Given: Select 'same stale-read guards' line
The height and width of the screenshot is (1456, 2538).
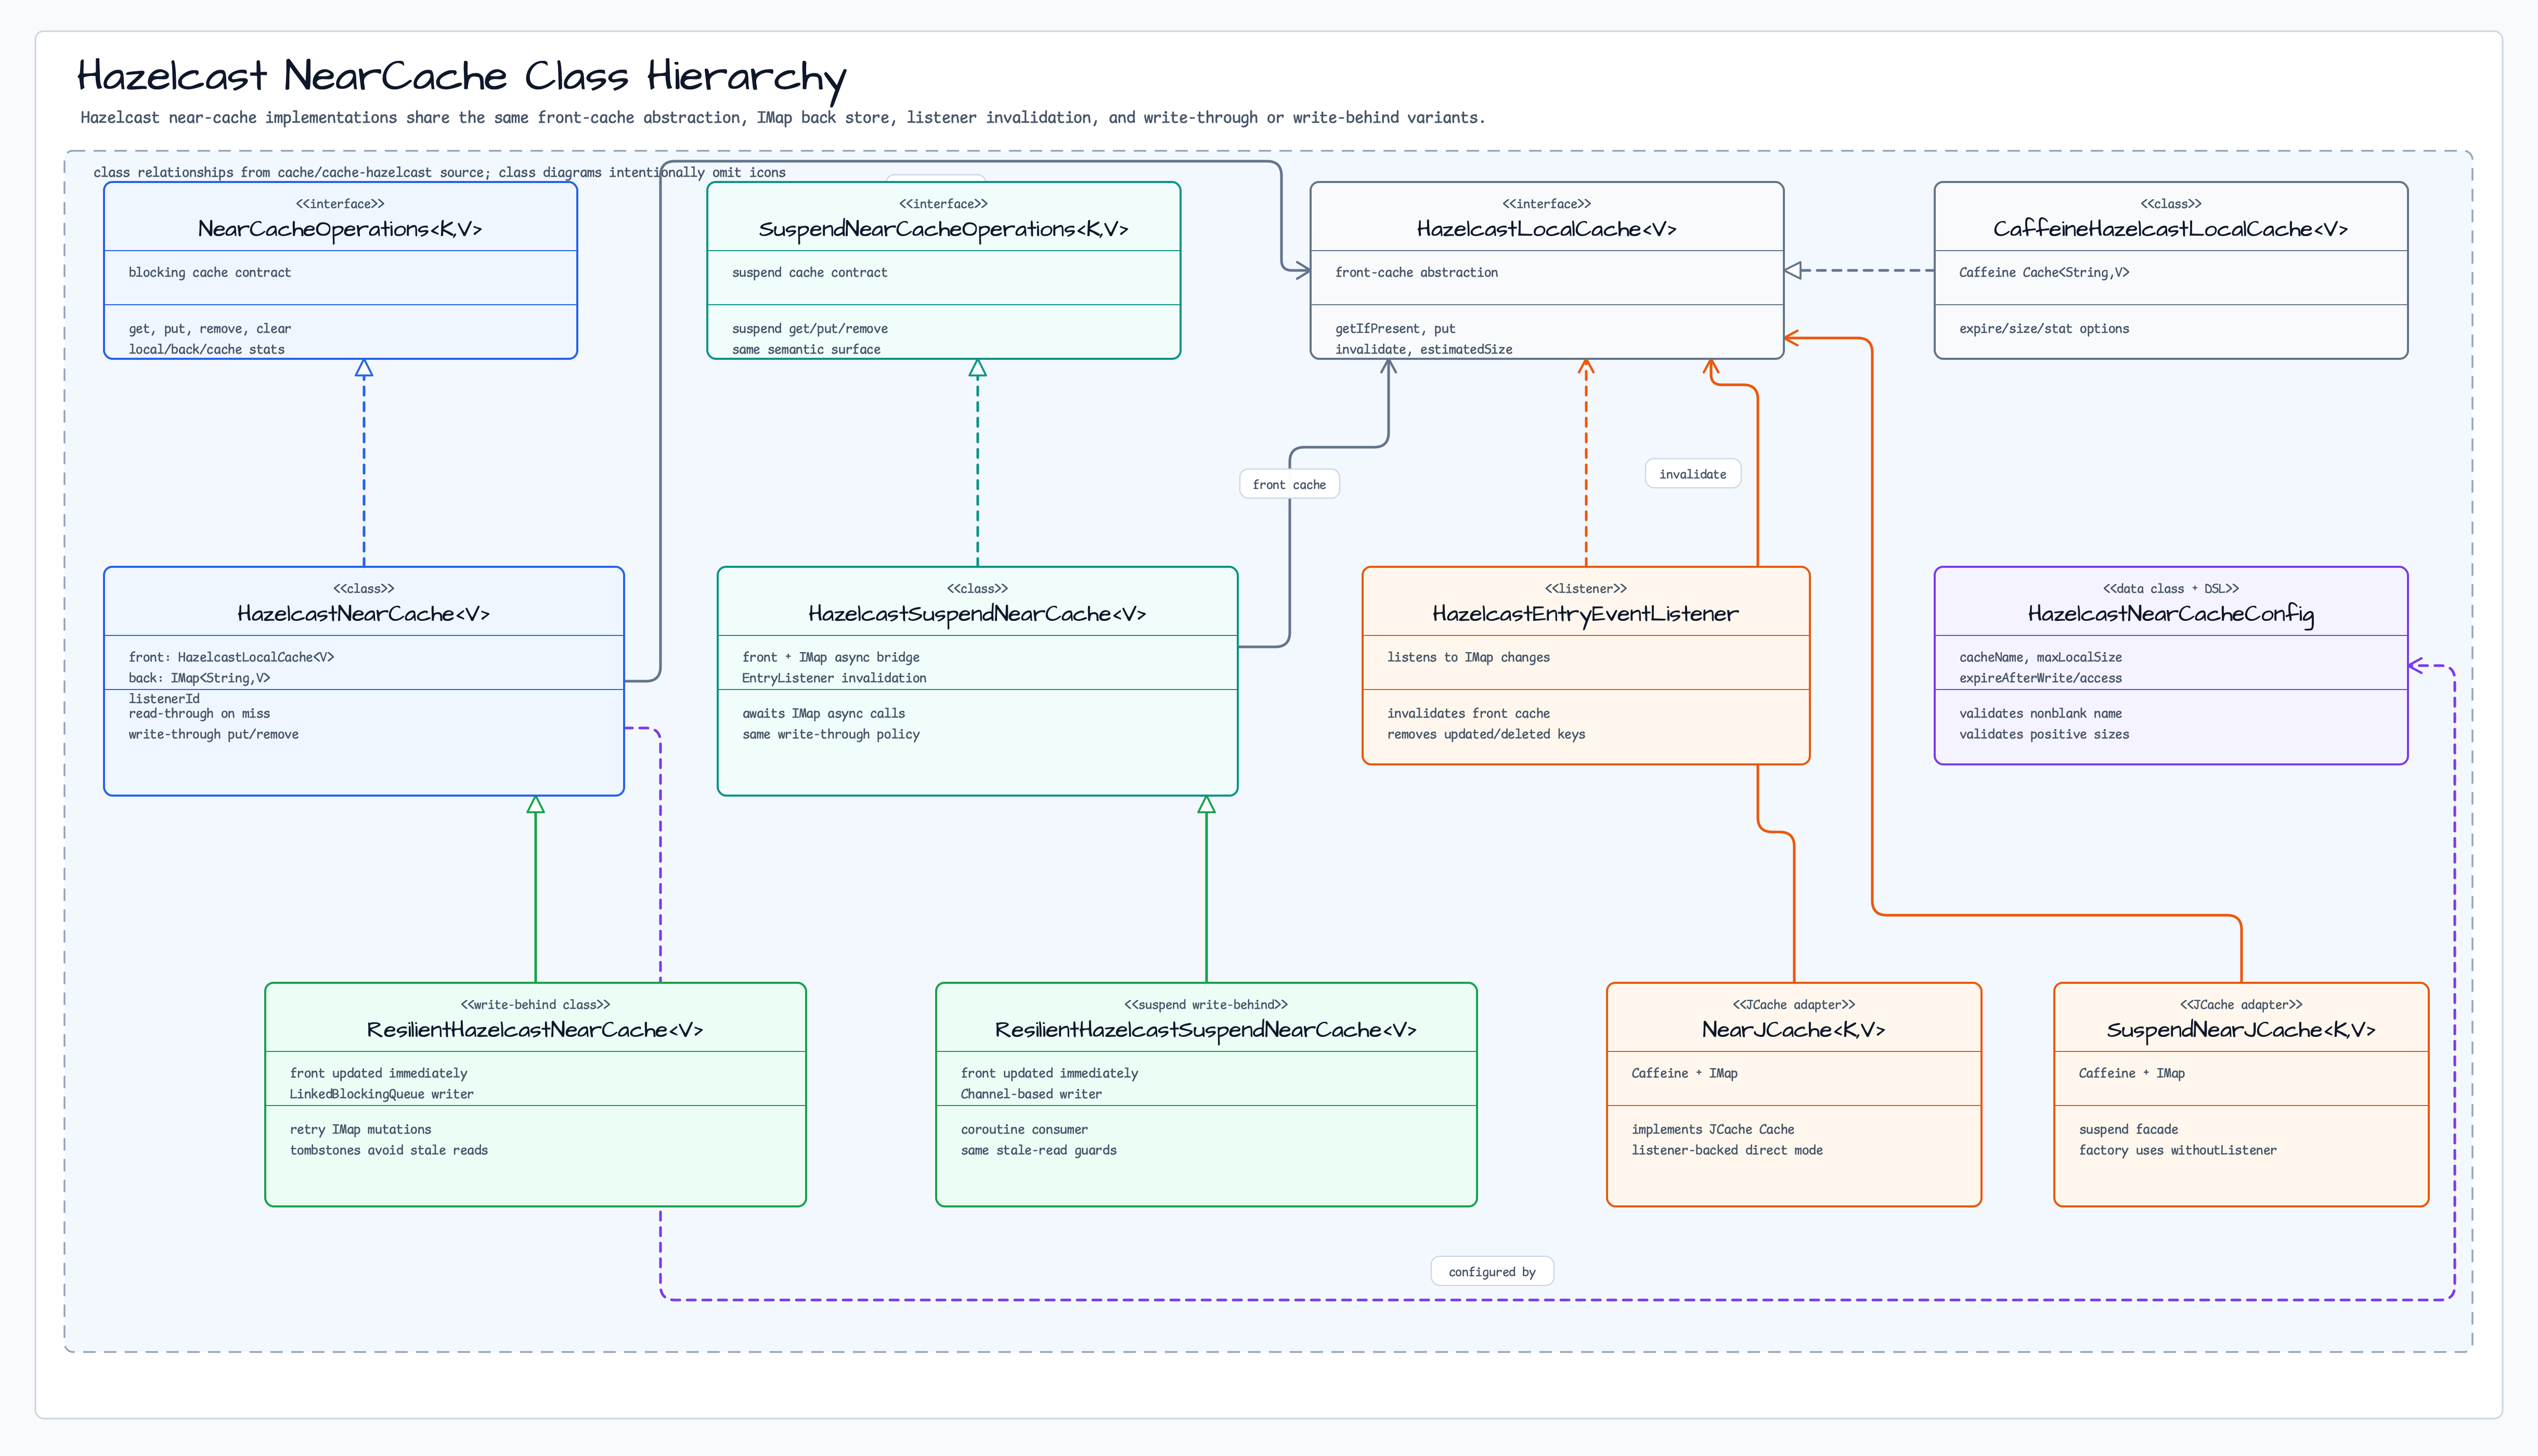Looking at the screenshot, I should click(x=1038, y=1150).
